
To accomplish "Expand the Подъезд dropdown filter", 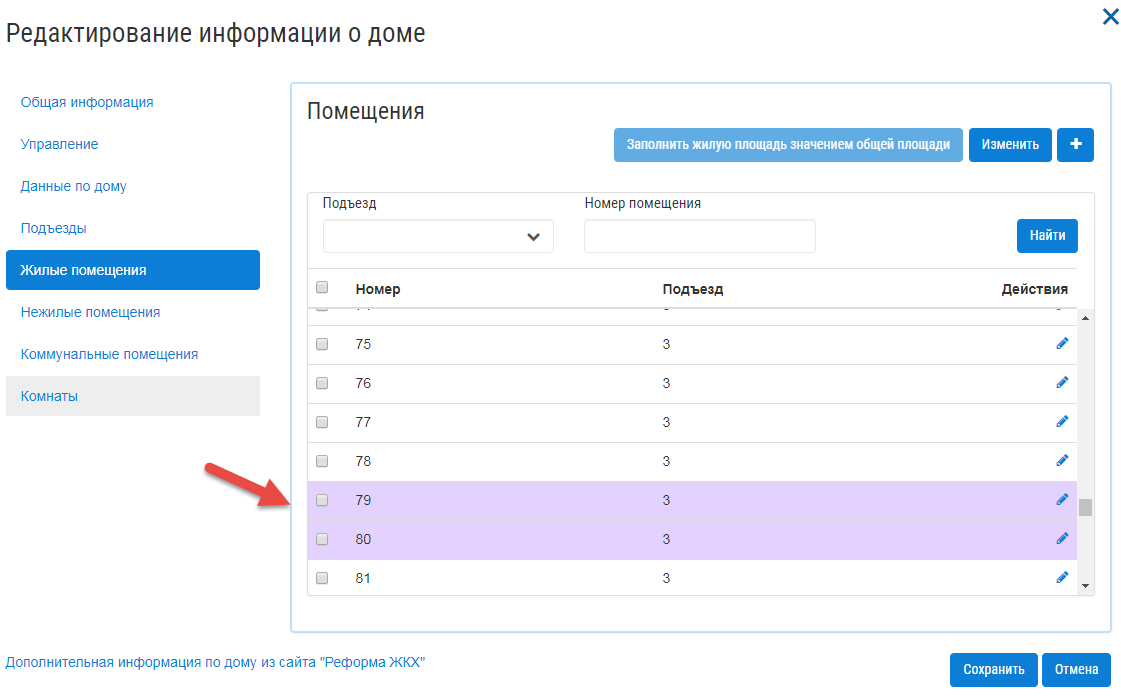I will 438,236.
